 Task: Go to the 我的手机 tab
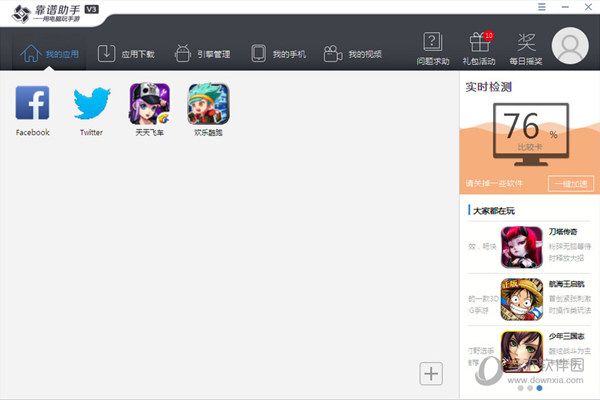pos(278,53)
